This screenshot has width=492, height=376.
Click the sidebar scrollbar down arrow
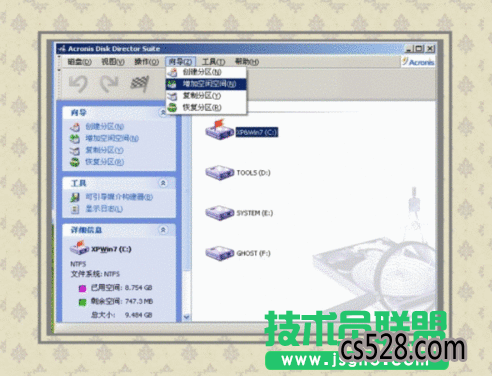tap(186, 317)
